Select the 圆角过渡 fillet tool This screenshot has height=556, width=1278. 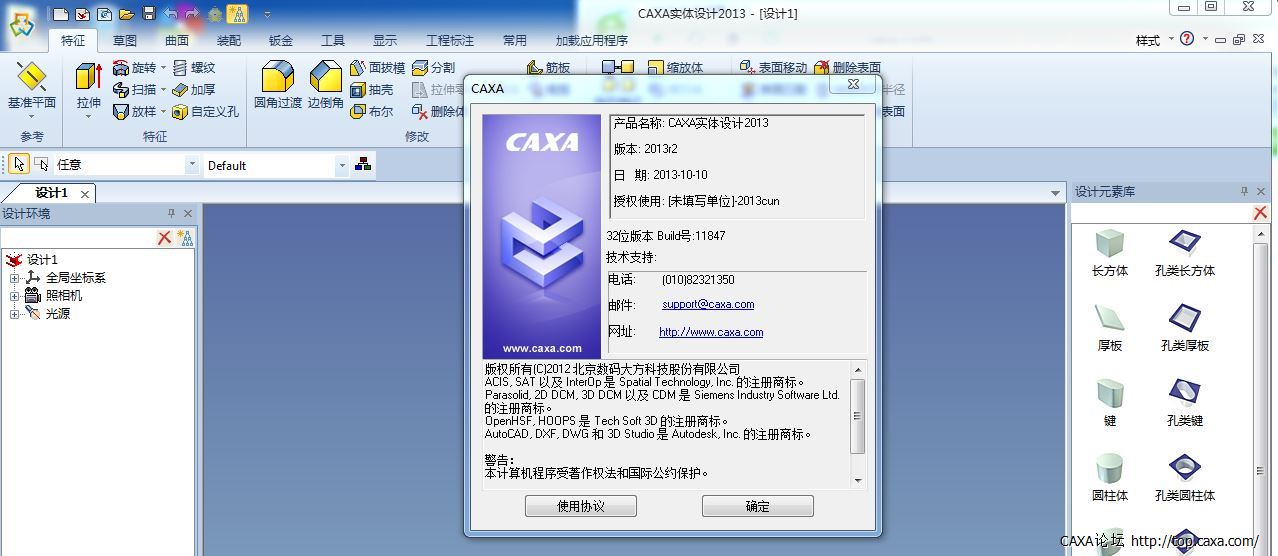tap(278, 85)
